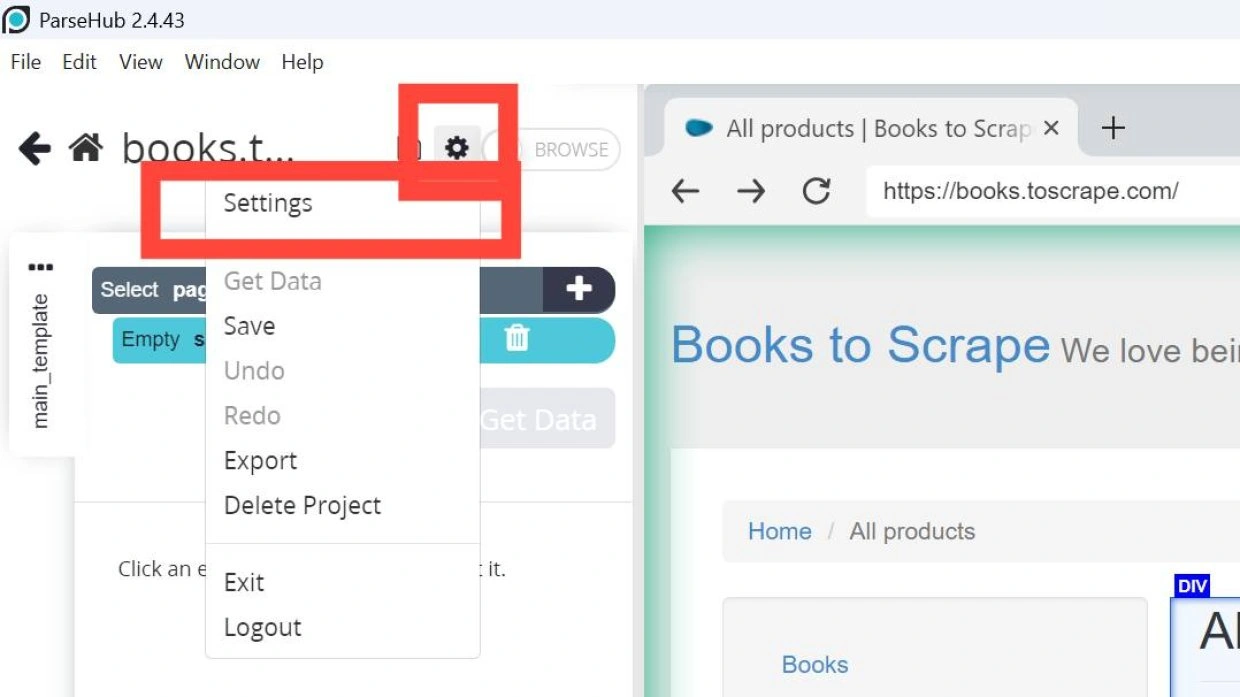The width and height of the screenshot is (1240, 697).
Task: Click the blue DIV element tag
Action: pyautogui.click(x=1192, y=586)
